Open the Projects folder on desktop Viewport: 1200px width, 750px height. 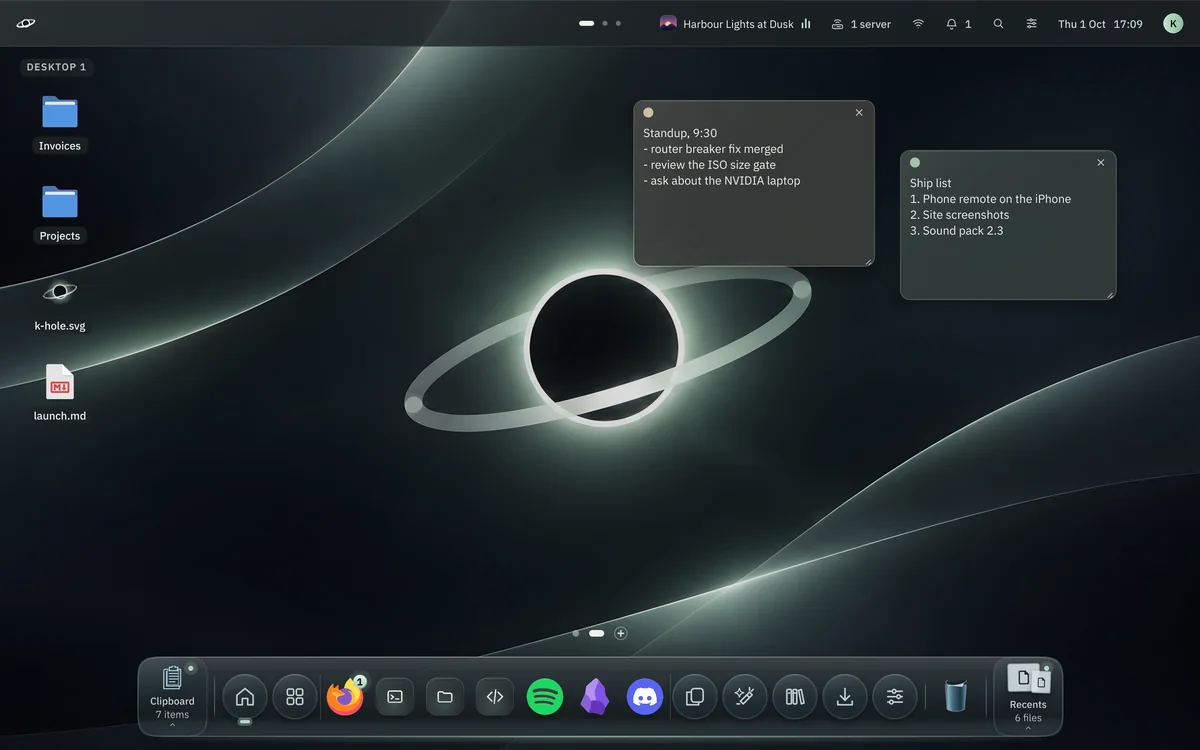(x=60, y=214)
